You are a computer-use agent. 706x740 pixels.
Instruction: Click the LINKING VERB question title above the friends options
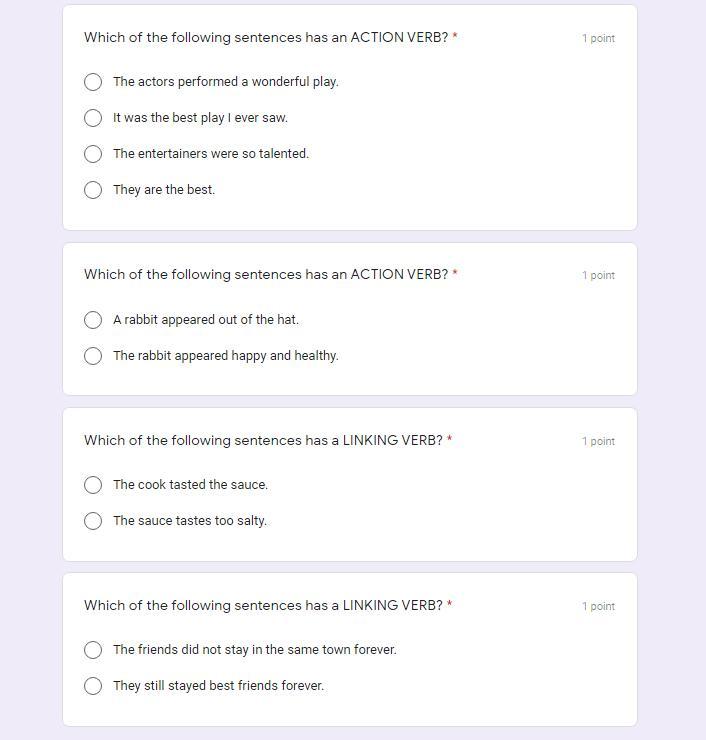coord(263,605)
